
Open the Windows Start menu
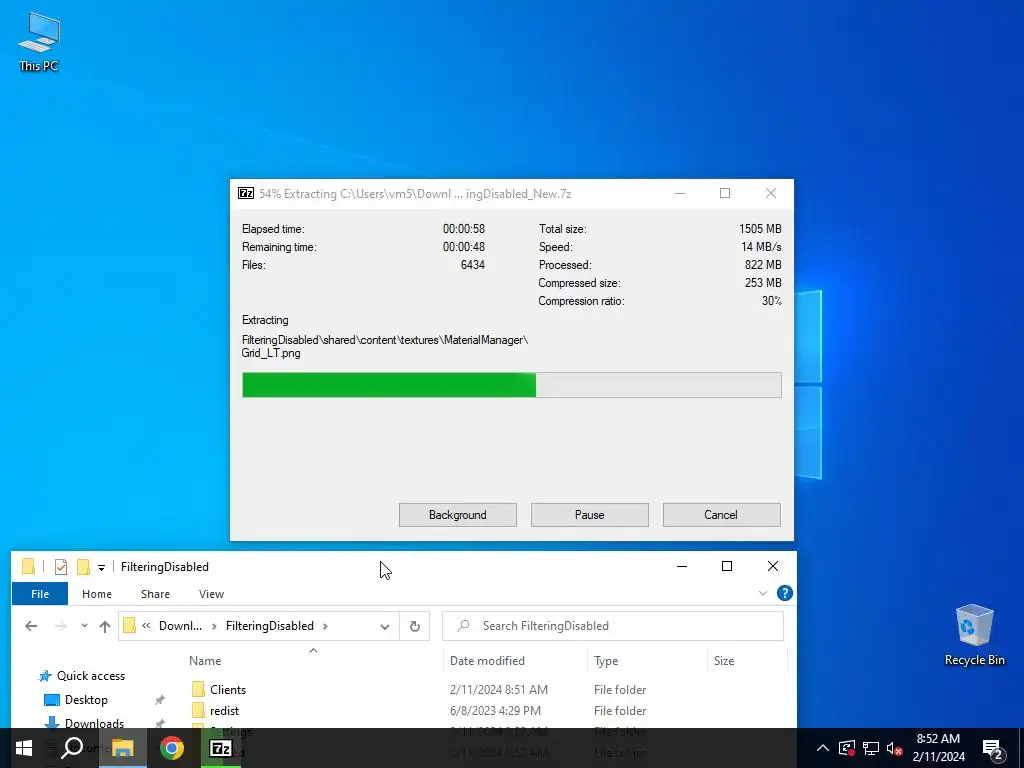coord(24,748)
